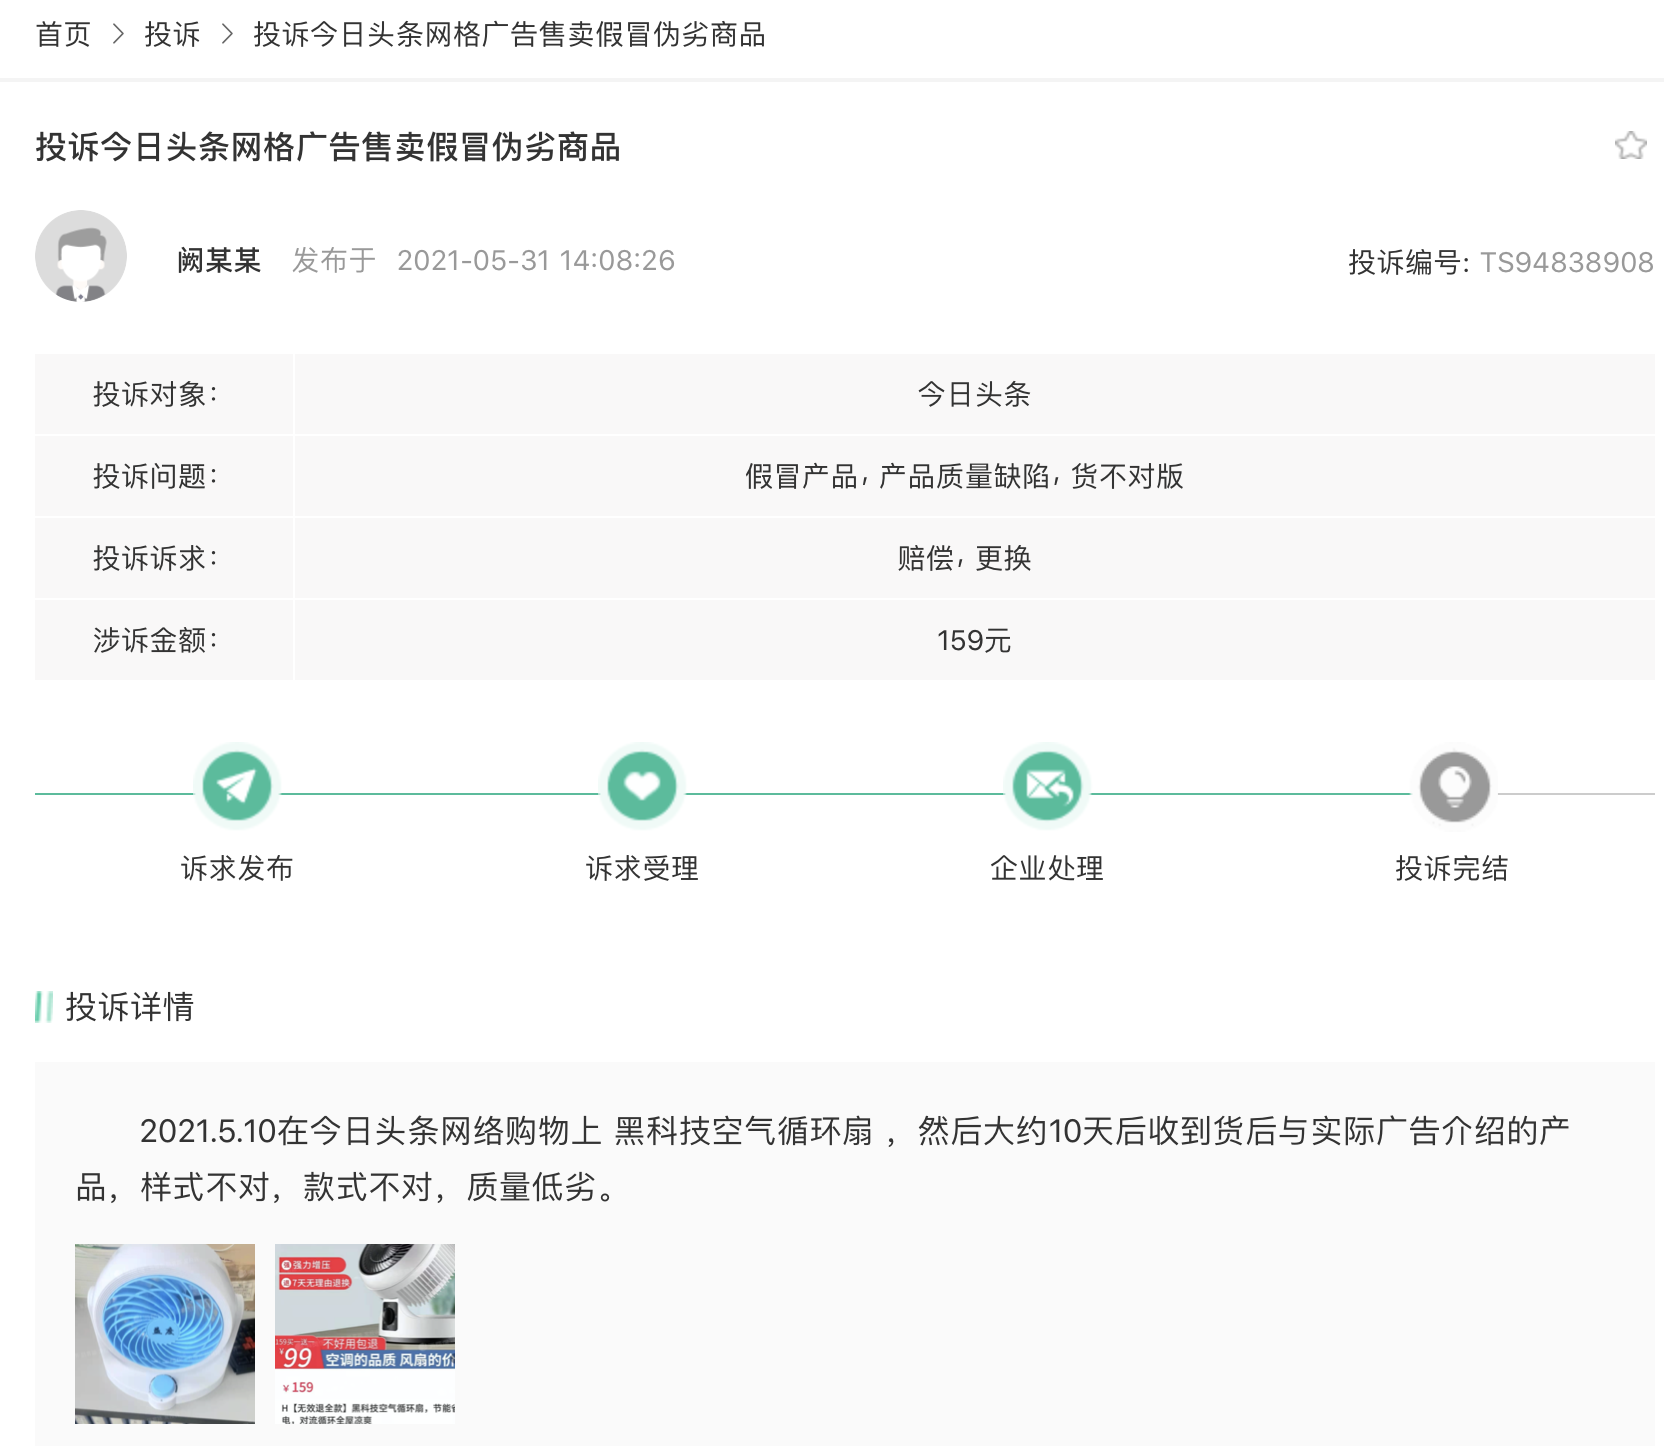This screenshot has width=1664, height=1446.
Task: Click the star favorite icon
Action: tap(1630, 146)
